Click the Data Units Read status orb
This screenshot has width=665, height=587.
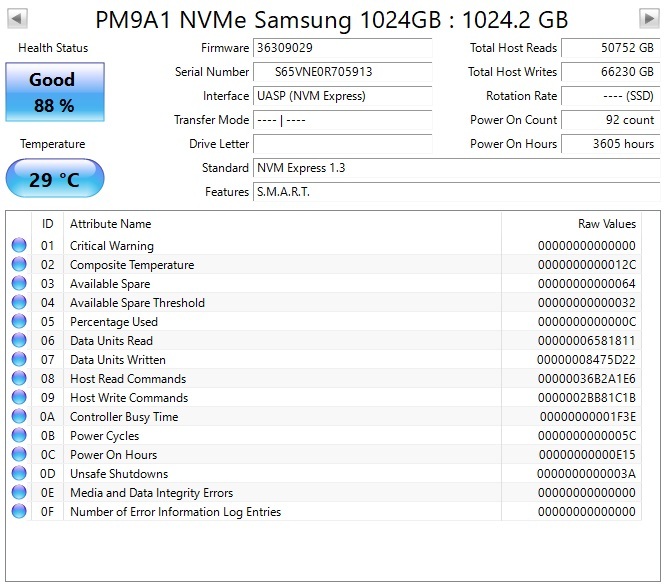click(19, 340)
